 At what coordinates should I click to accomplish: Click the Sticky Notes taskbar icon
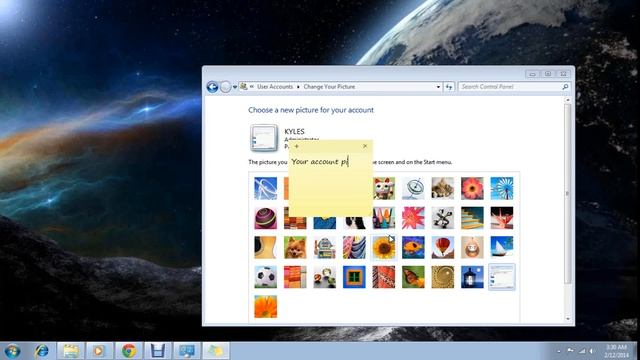pos(216,351)
